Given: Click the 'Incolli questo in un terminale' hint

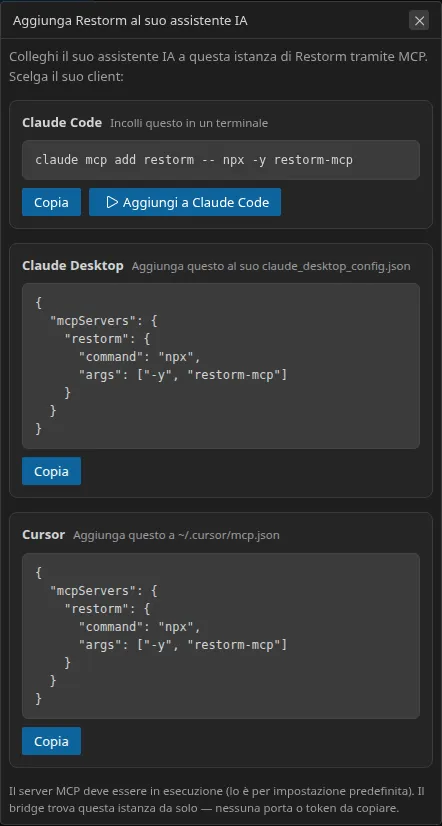Looking at the screenshot, I should [x=189, y=123].
